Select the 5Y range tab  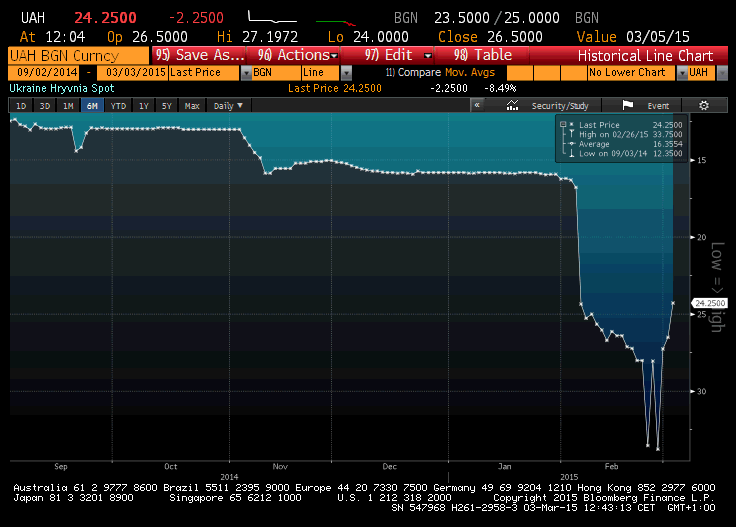pyautogui.click(x=167, y=106)
